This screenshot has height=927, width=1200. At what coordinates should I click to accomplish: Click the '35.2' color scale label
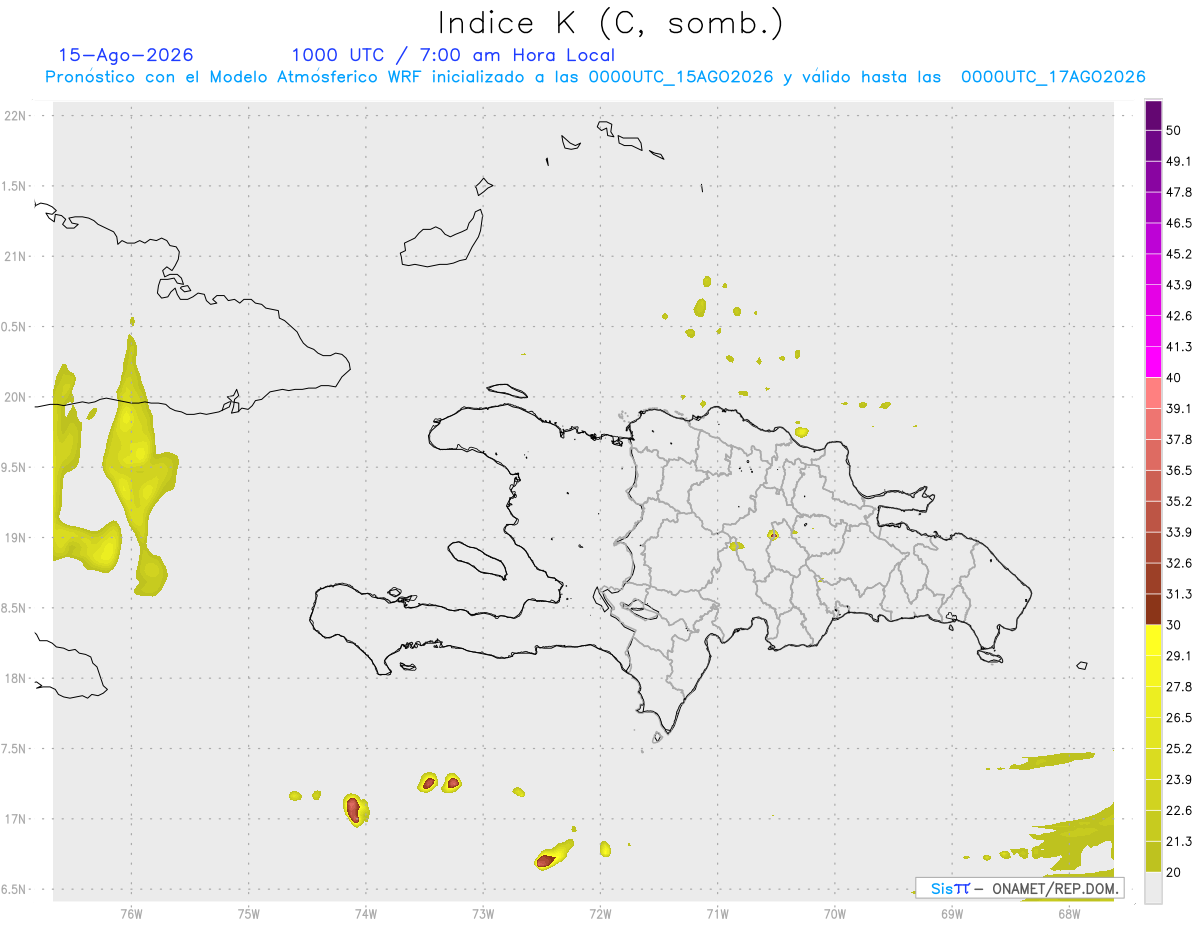tap(1179, 501)
